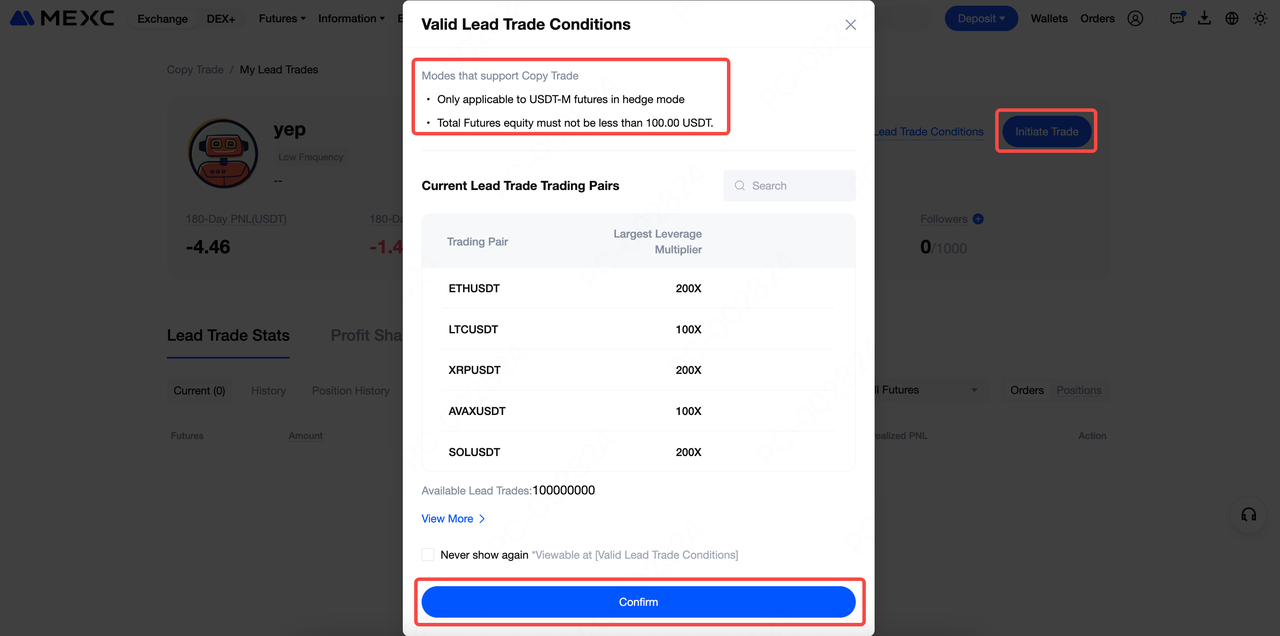
Task: Switch the view toggle to Orders
Action: coord(1027,390)
